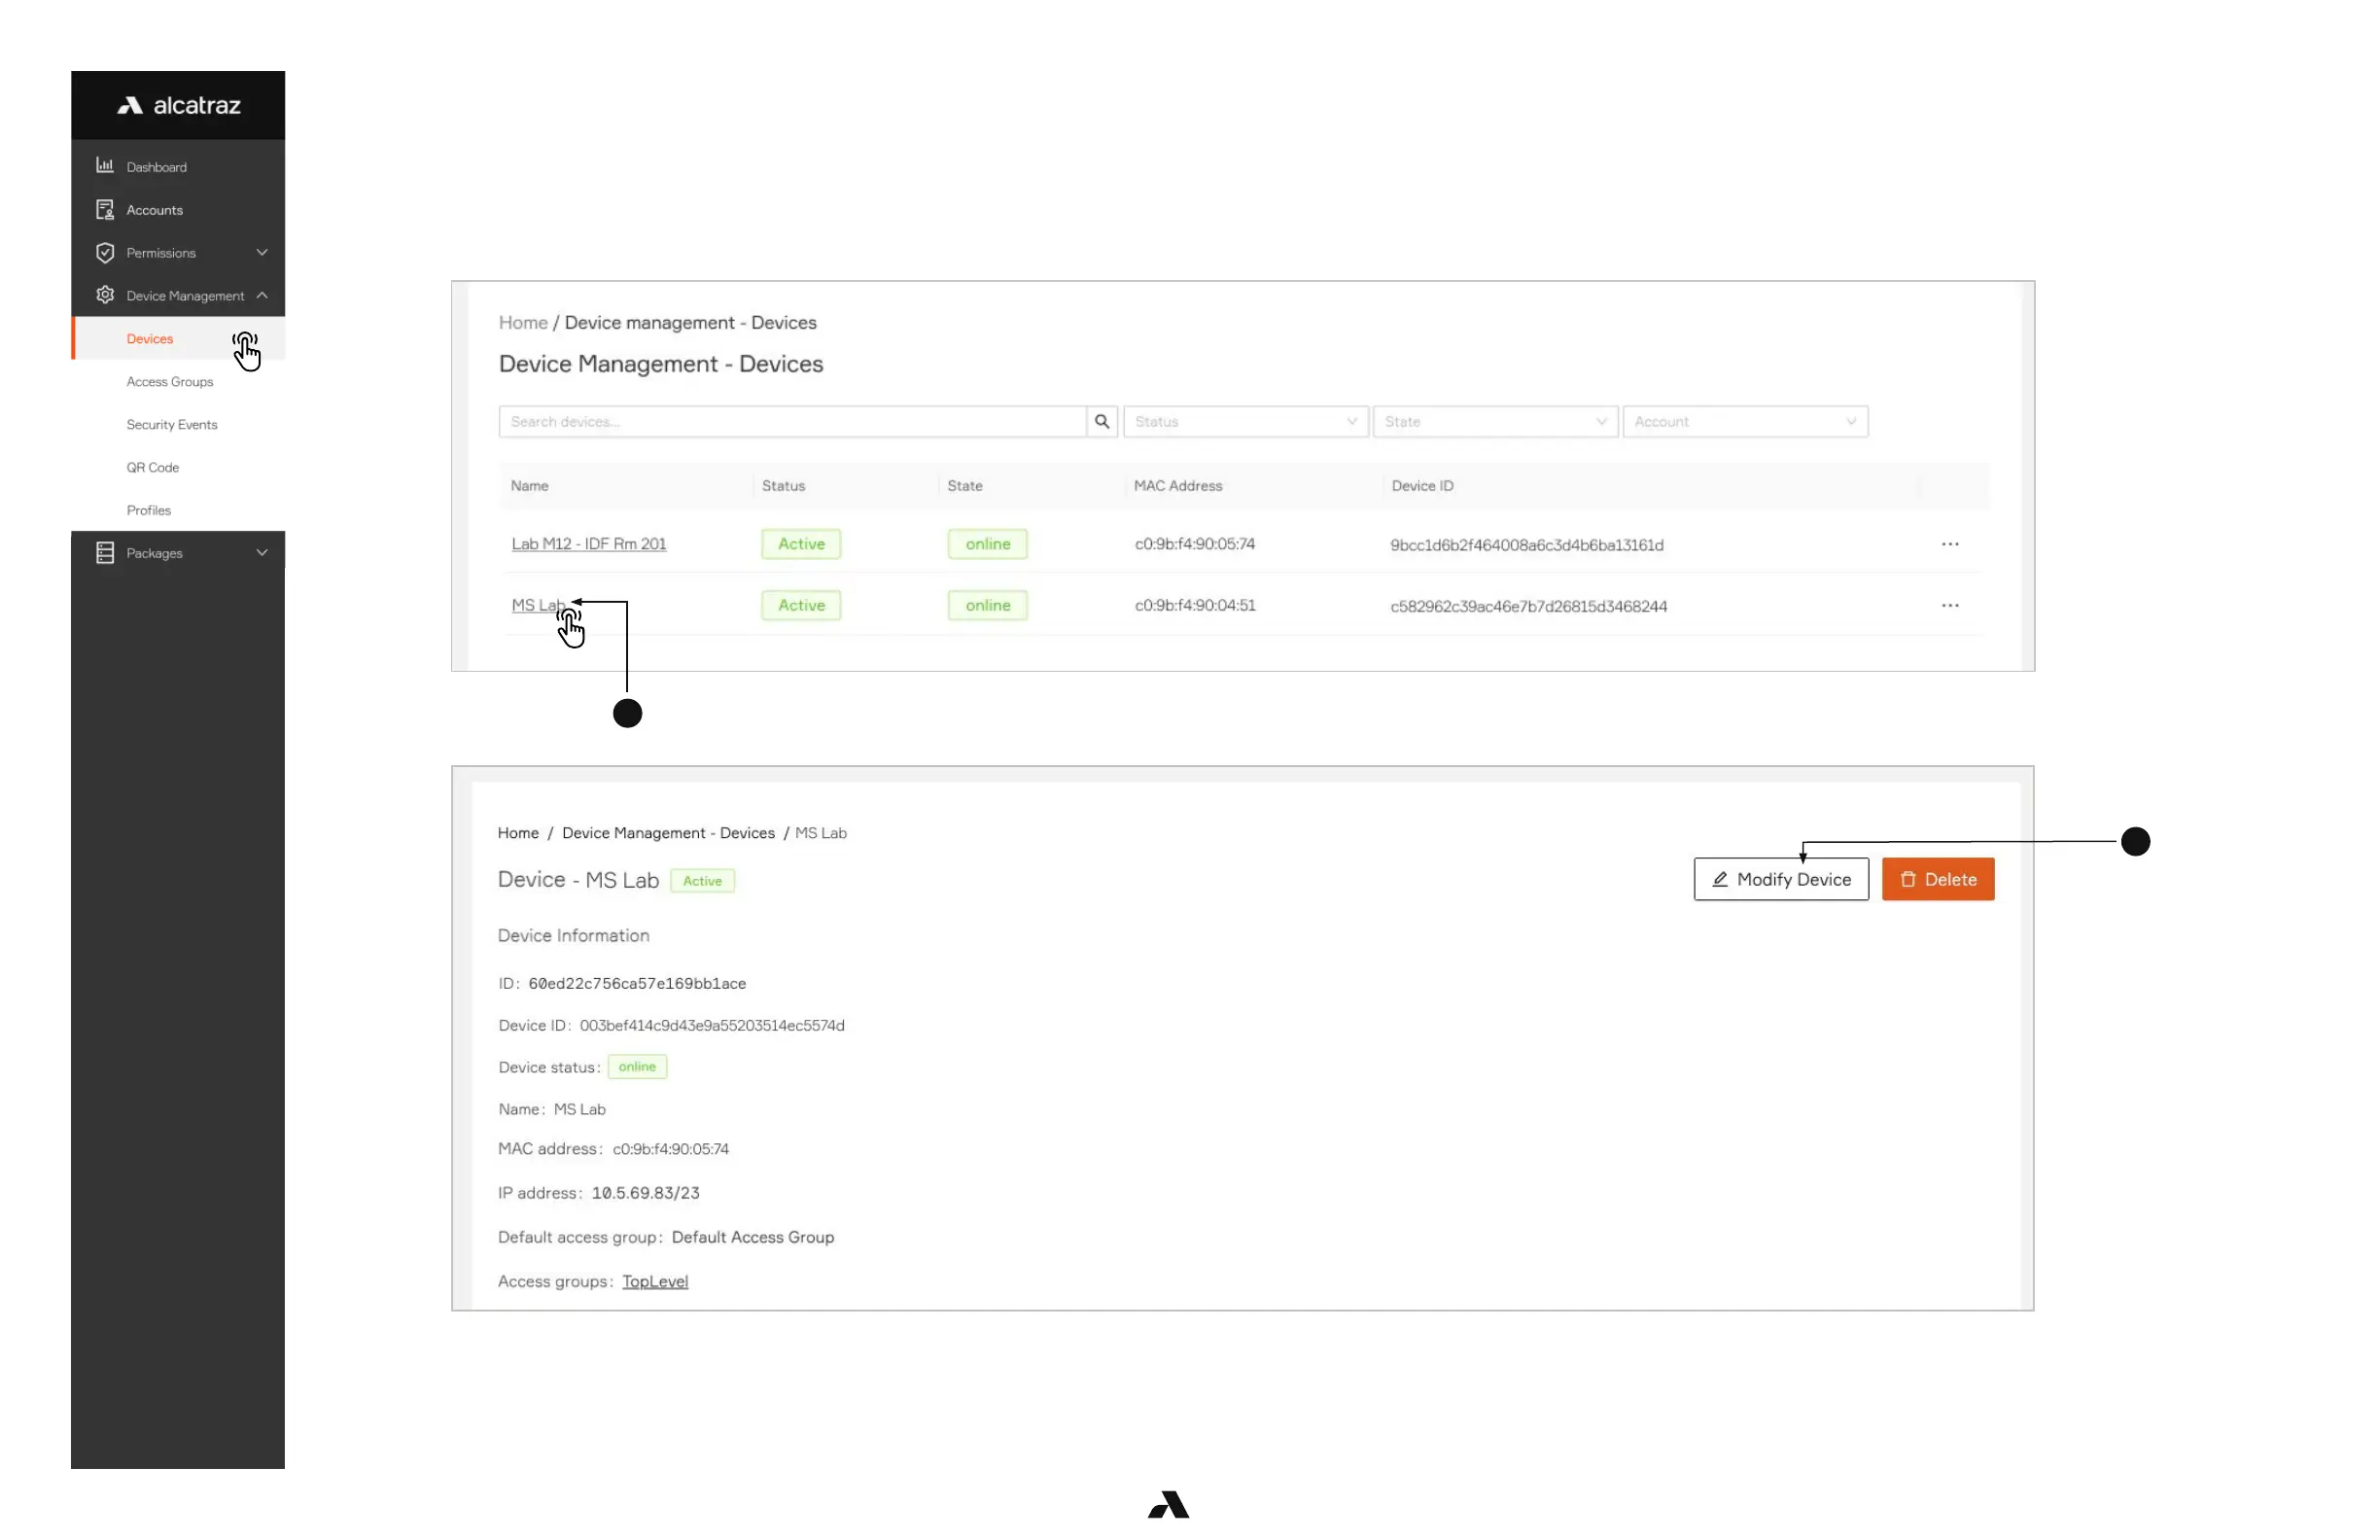Click the Device Management gear icon
The height and width of the screenshot is (1540, 2380).
coord(105,295)
